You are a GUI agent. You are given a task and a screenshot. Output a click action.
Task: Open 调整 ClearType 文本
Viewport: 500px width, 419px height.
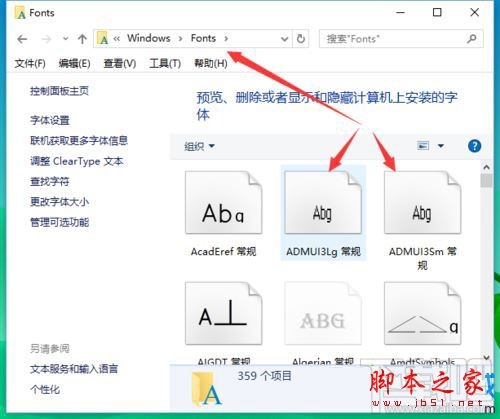point(77,161)
